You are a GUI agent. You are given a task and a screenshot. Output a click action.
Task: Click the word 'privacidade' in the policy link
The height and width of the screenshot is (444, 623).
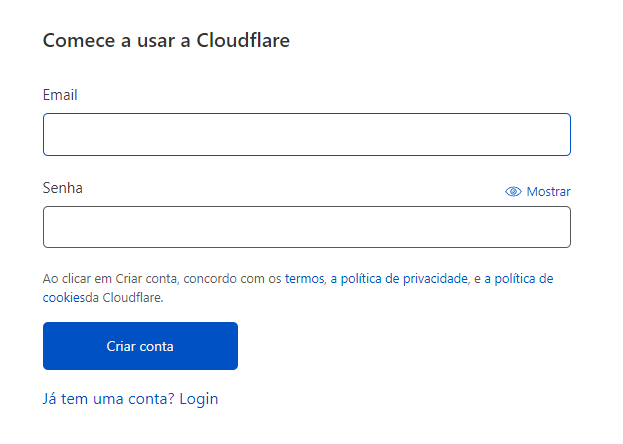(x=435, y=279)
